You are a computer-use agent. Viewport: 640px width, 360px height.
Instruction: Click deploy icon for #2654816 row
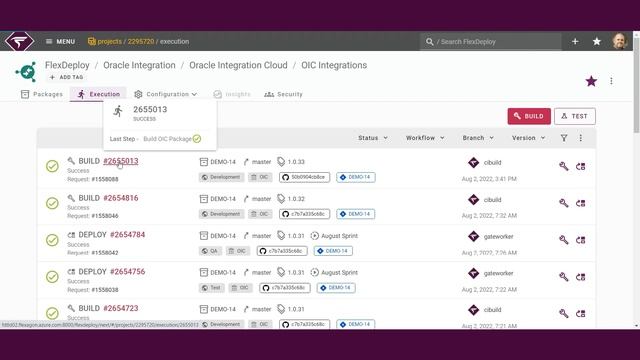pos(580,203)
